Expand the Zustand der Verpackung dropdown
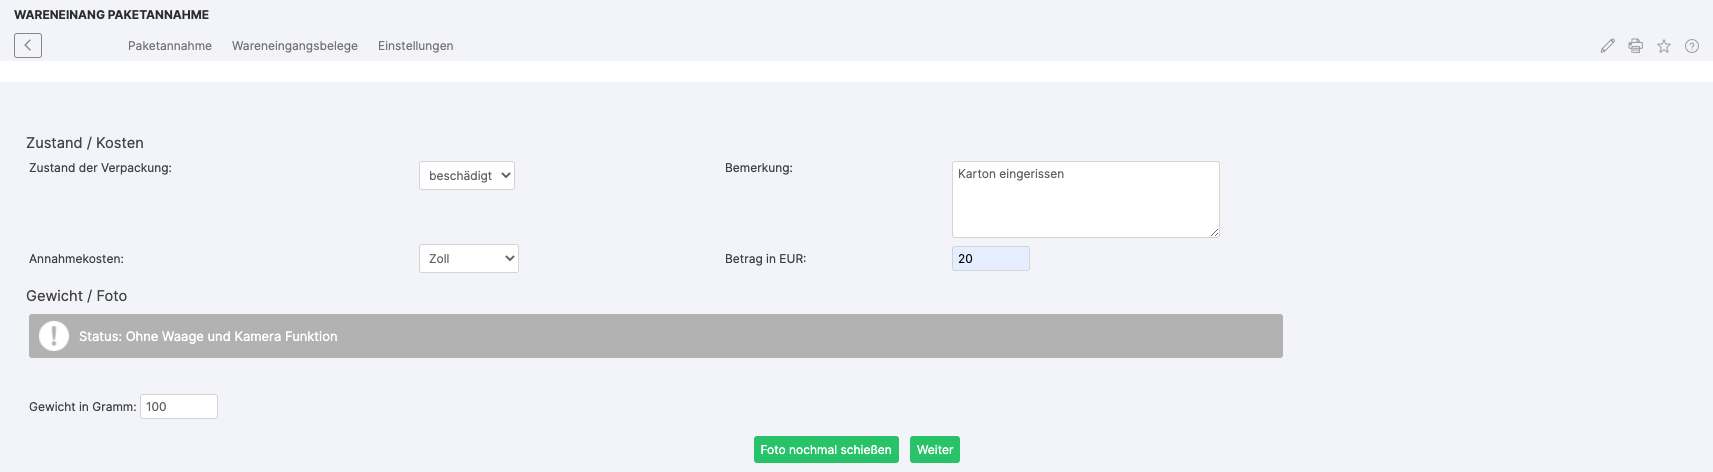This screenshot has height=472, width=1713. [466, 176]
